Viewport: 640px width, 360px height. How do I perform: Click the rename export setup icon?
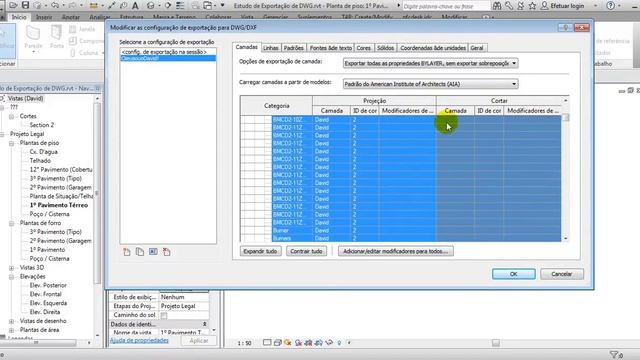(153, 252)
